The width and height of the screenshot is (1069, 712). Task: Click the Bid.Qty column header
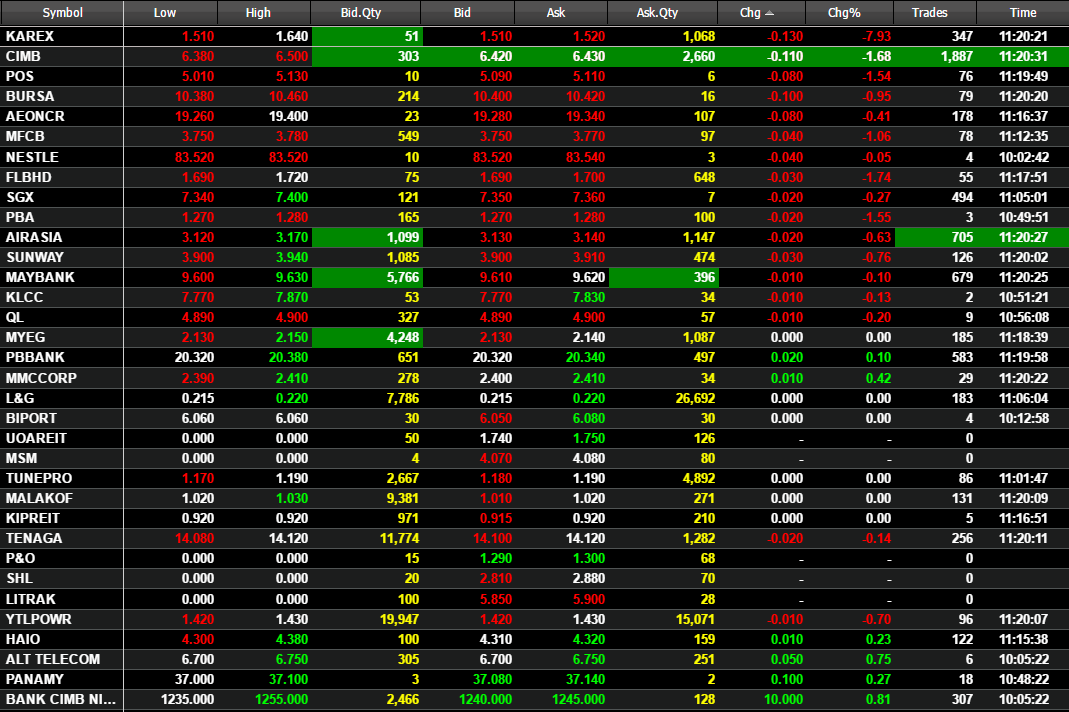coord(361,12)
